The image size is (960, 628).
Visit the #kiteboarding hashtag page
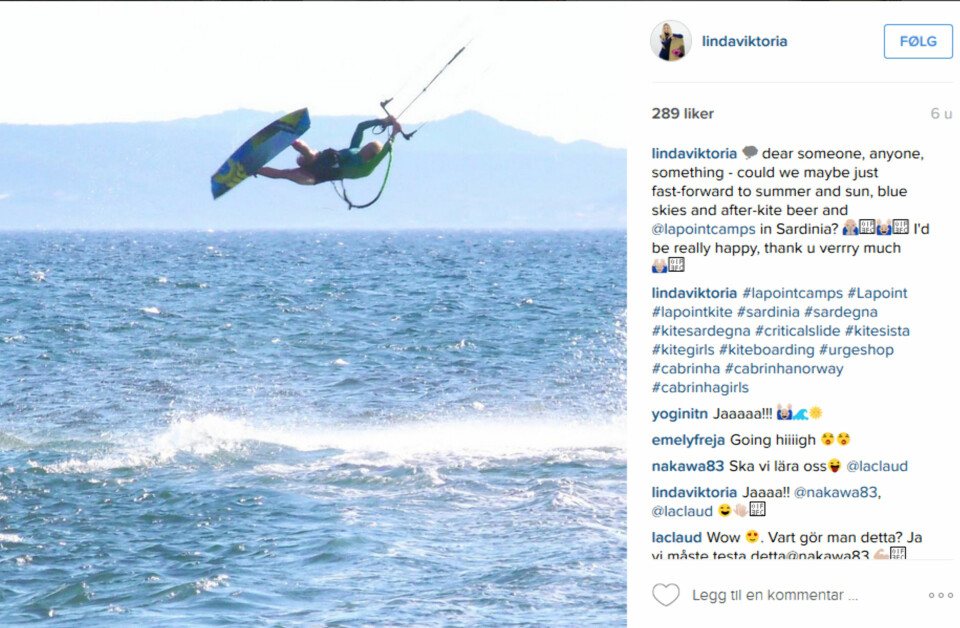point(767,350)
